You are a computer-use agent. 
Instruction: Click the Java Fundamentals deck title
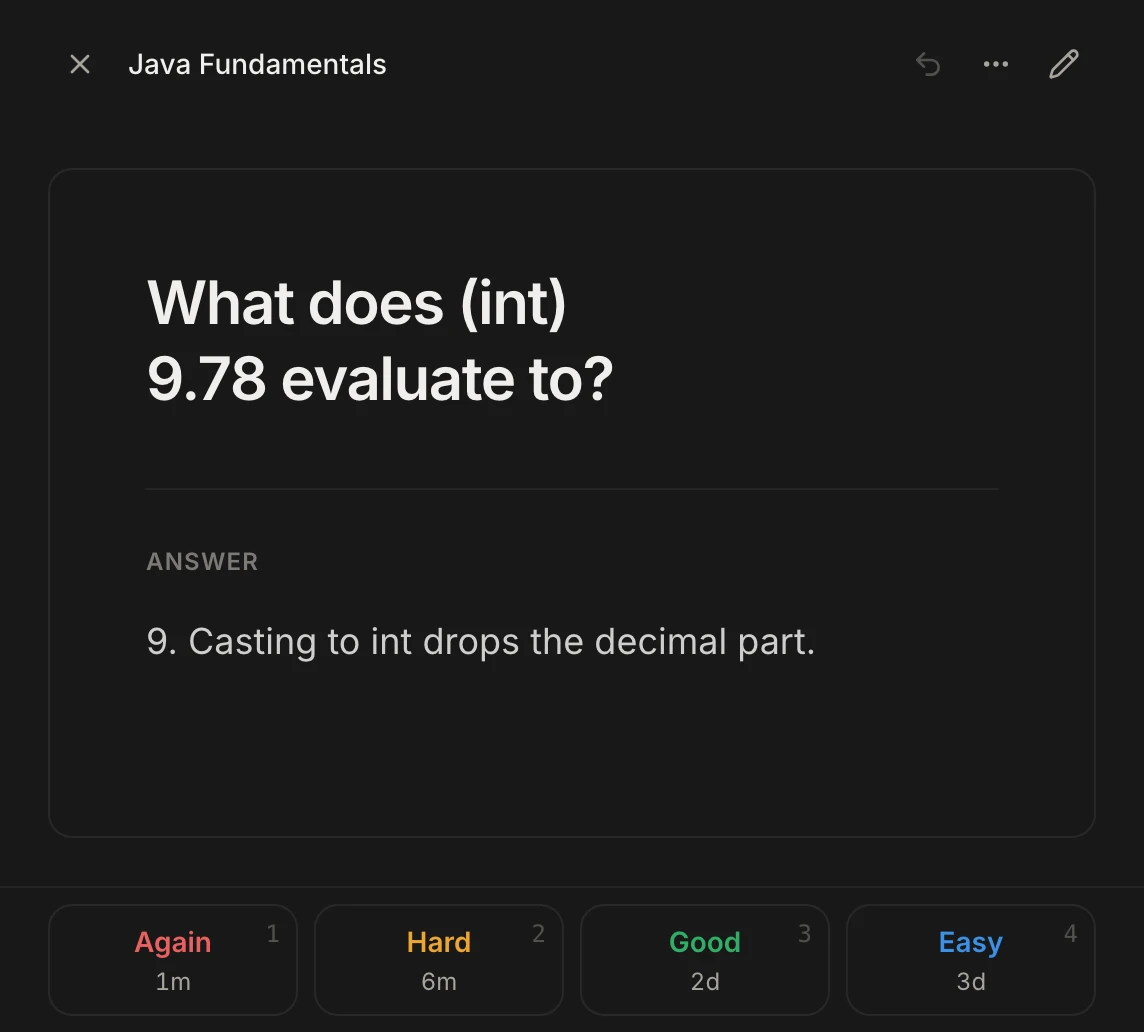[x=258, y=64]
